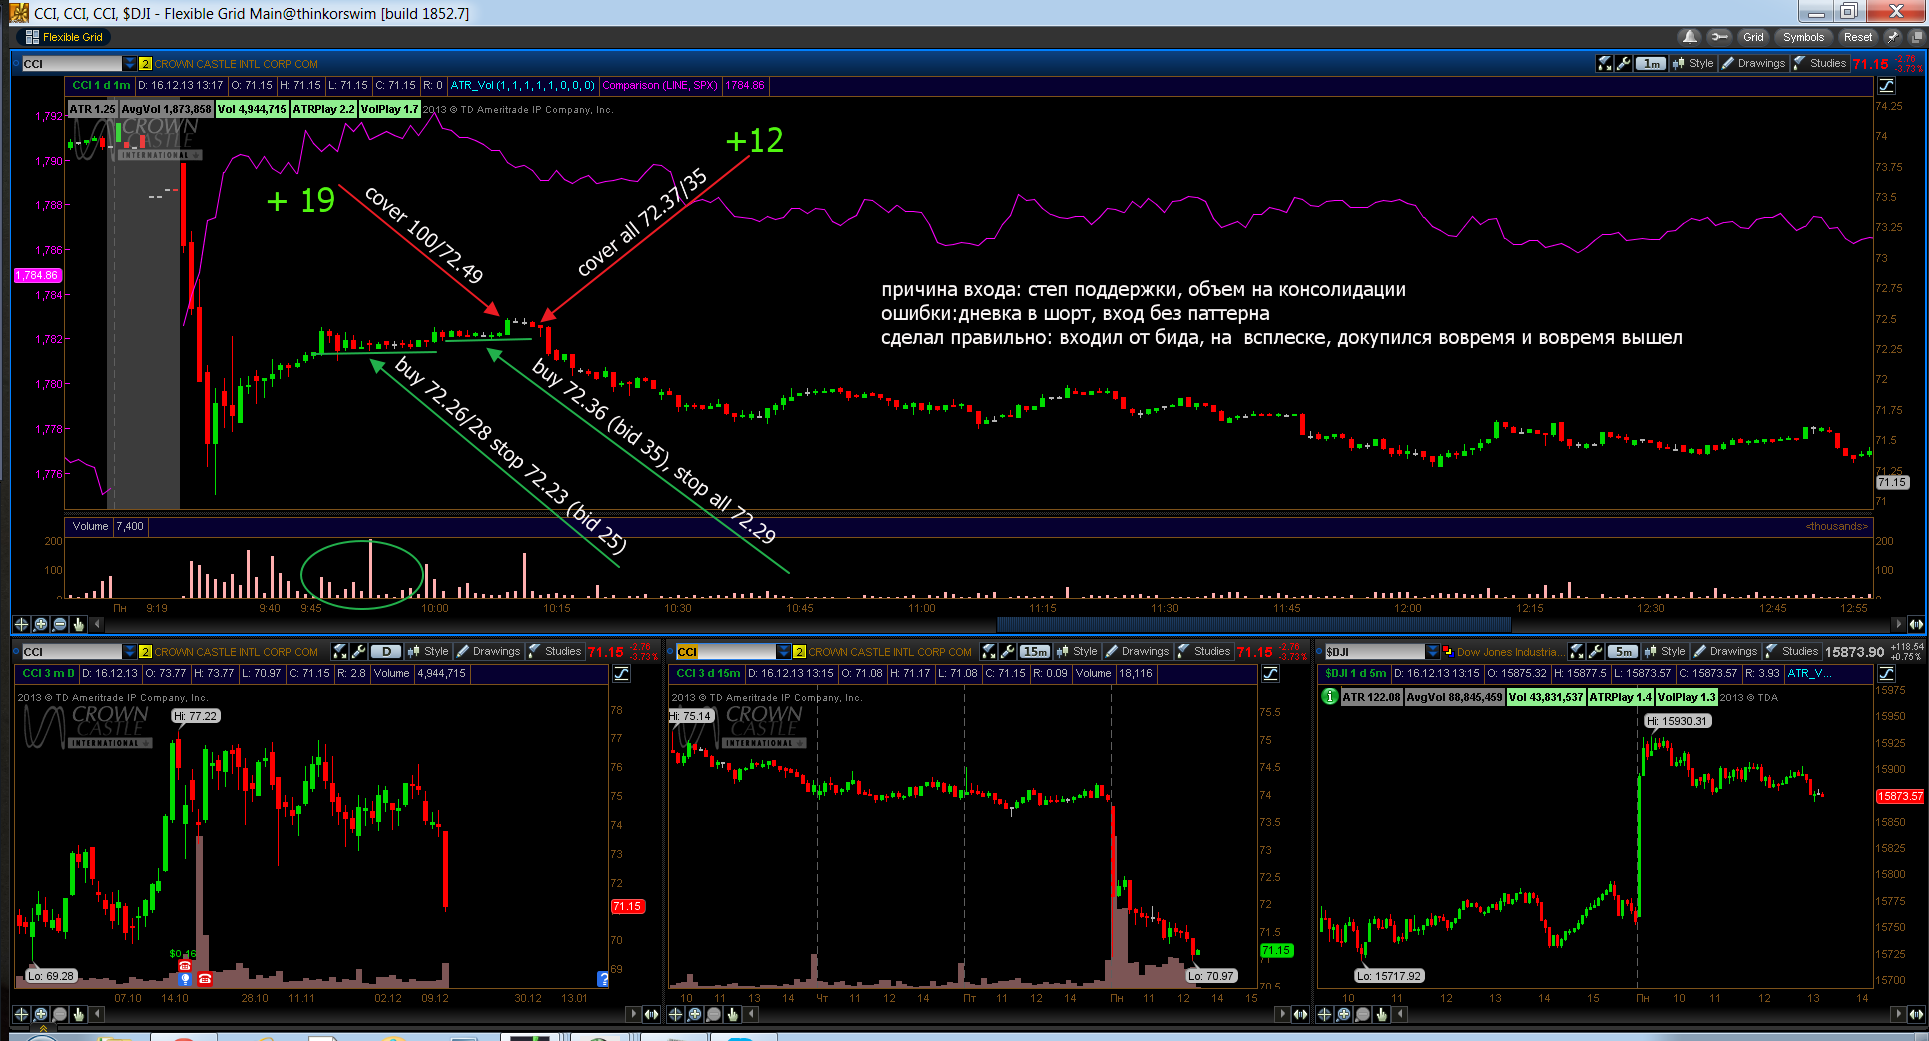The width and height of the screenshot is (1929, 1041).
Task: Open Studies menu in daily CCI chart
Action: coord(555,651)
